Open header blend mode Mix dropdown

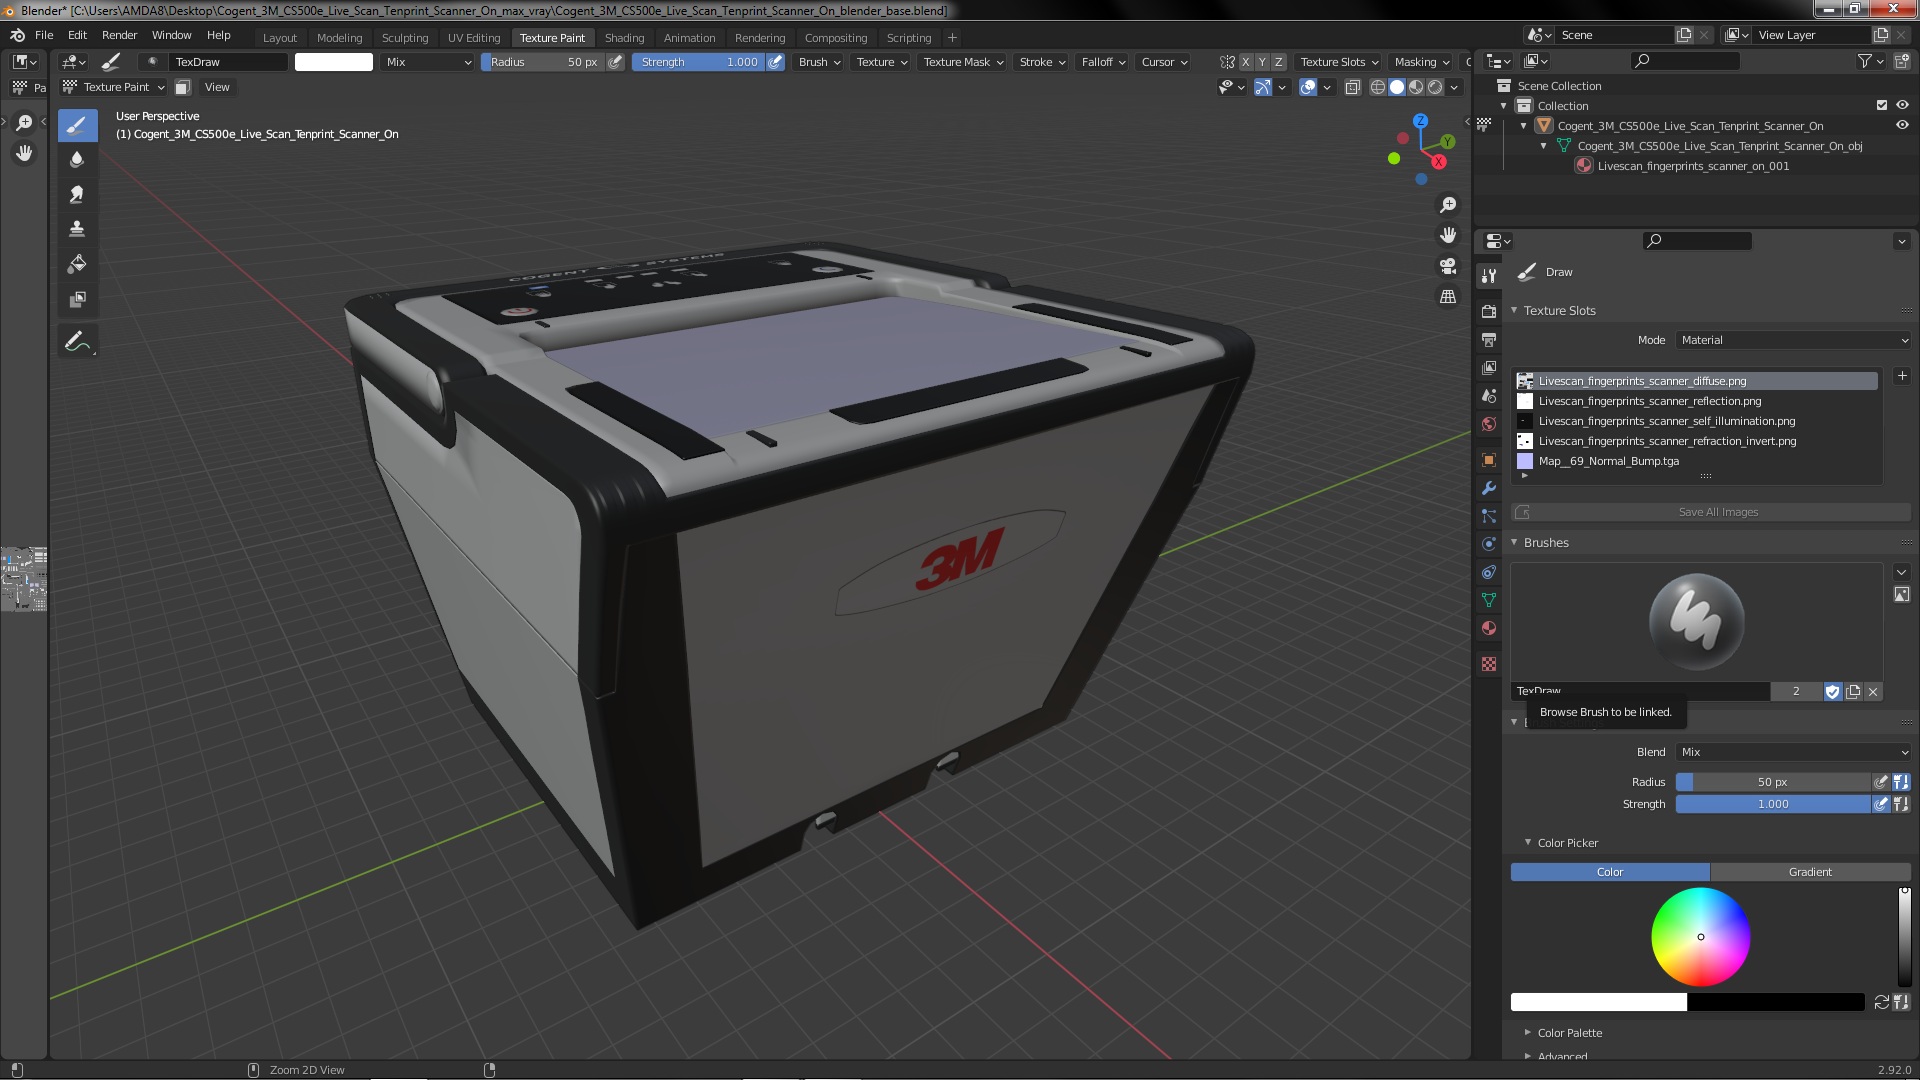coord(429,62)
